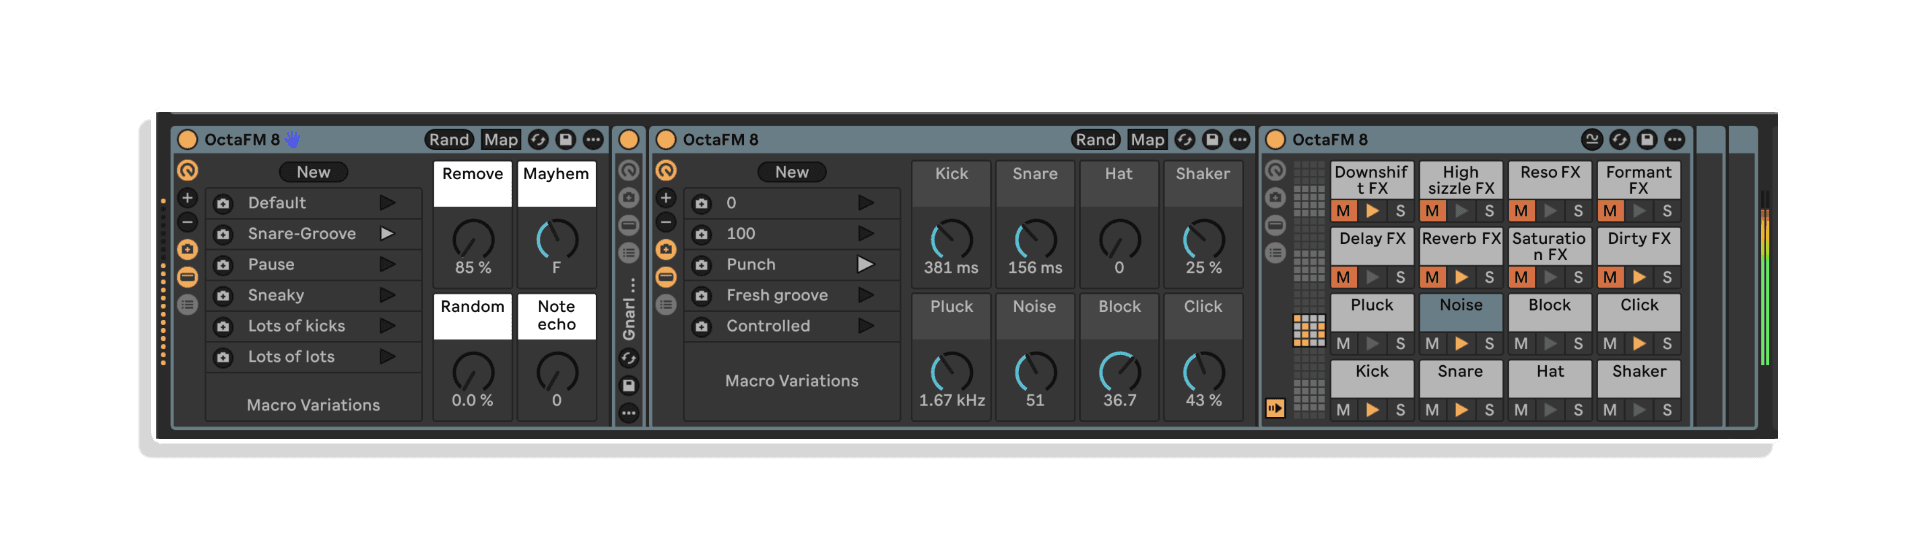Image resolution: width=1920 pixels, height=551 pixels.
Task: Save preset of rack with Kick and Snare knobs
Action: coord(1212,140)
